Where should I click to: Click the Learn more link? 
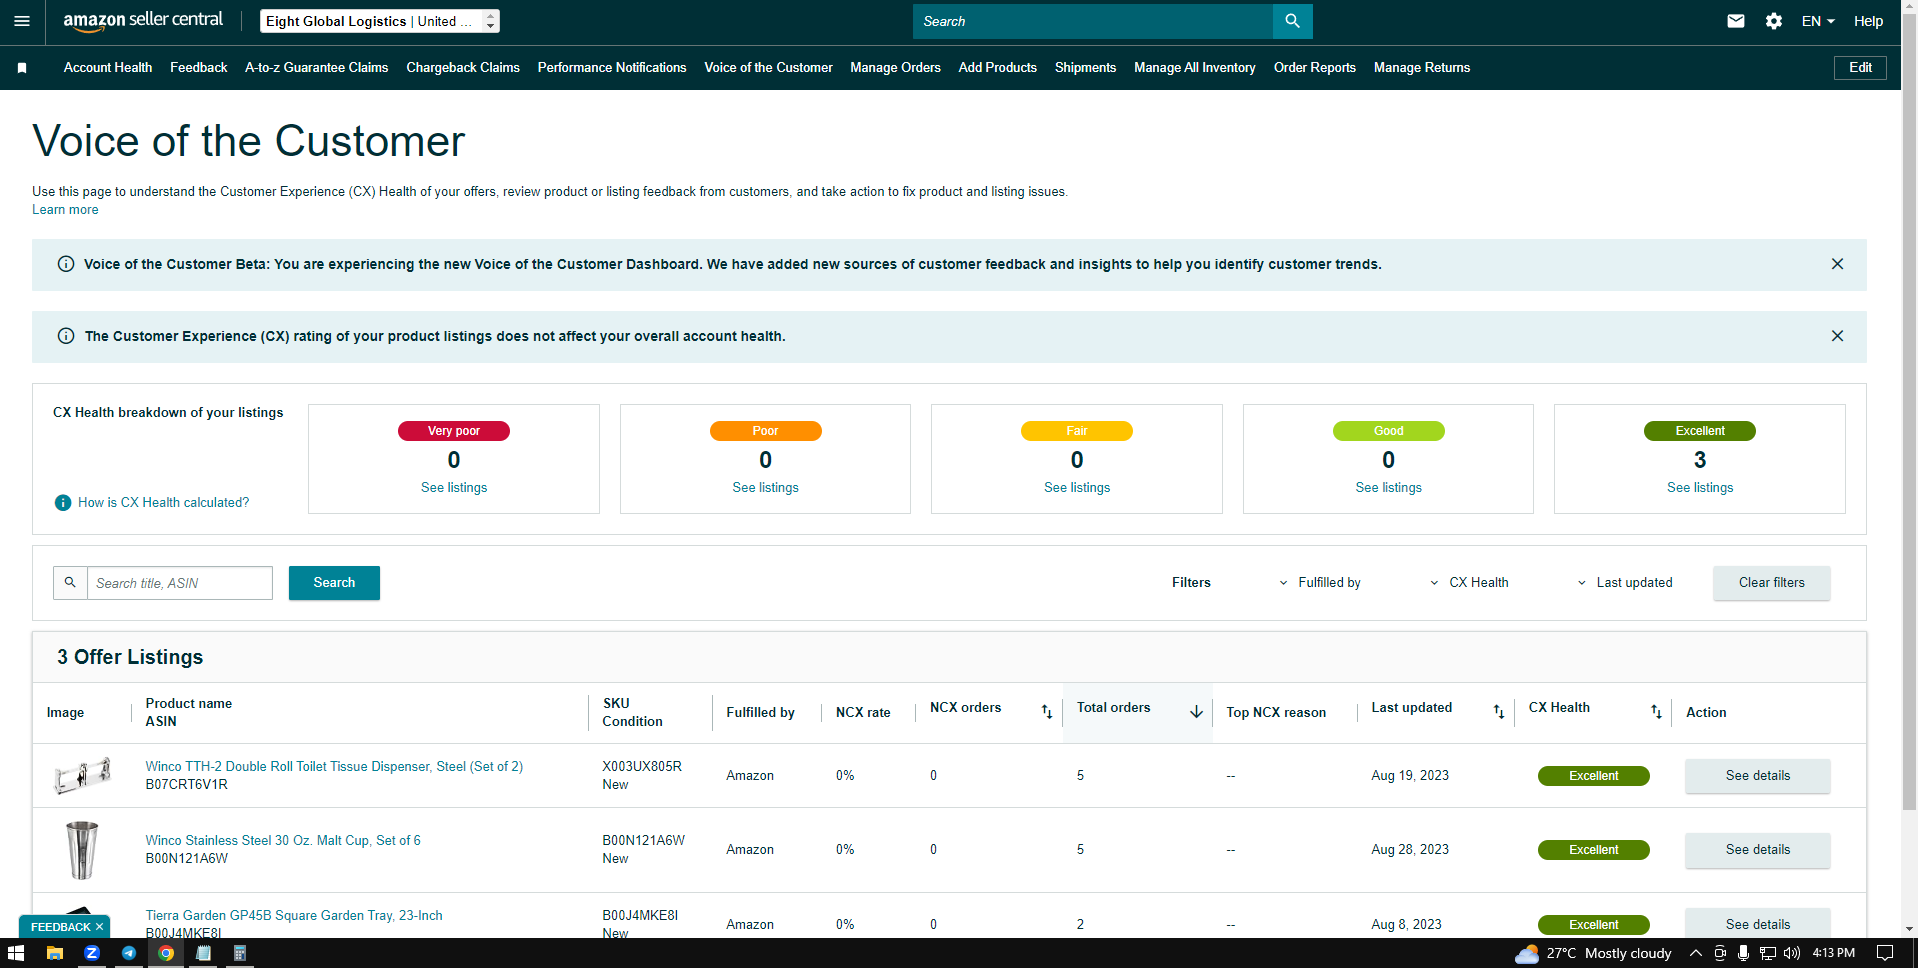click(x=65, y=210)
